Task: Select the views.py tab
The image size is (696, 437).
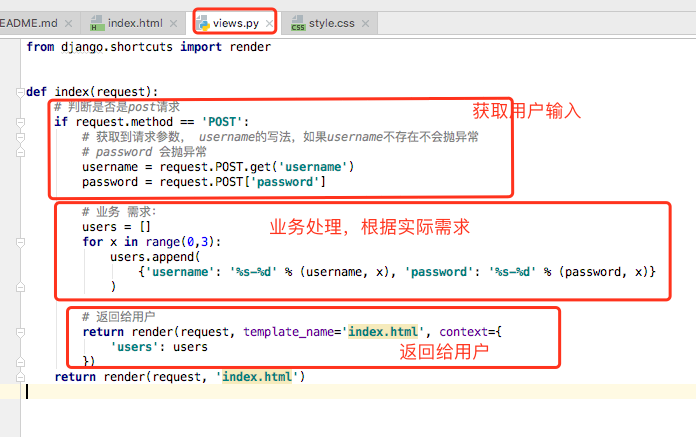Action: [236, 23]
